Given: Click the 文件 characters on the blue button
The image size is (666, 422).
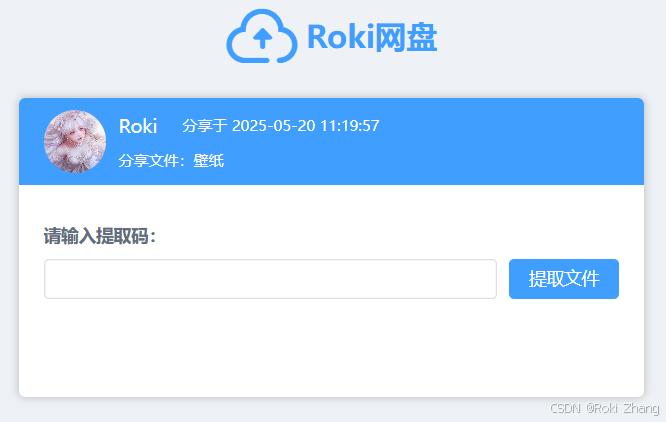Looking at the screenshot, I should coord(582,279).
